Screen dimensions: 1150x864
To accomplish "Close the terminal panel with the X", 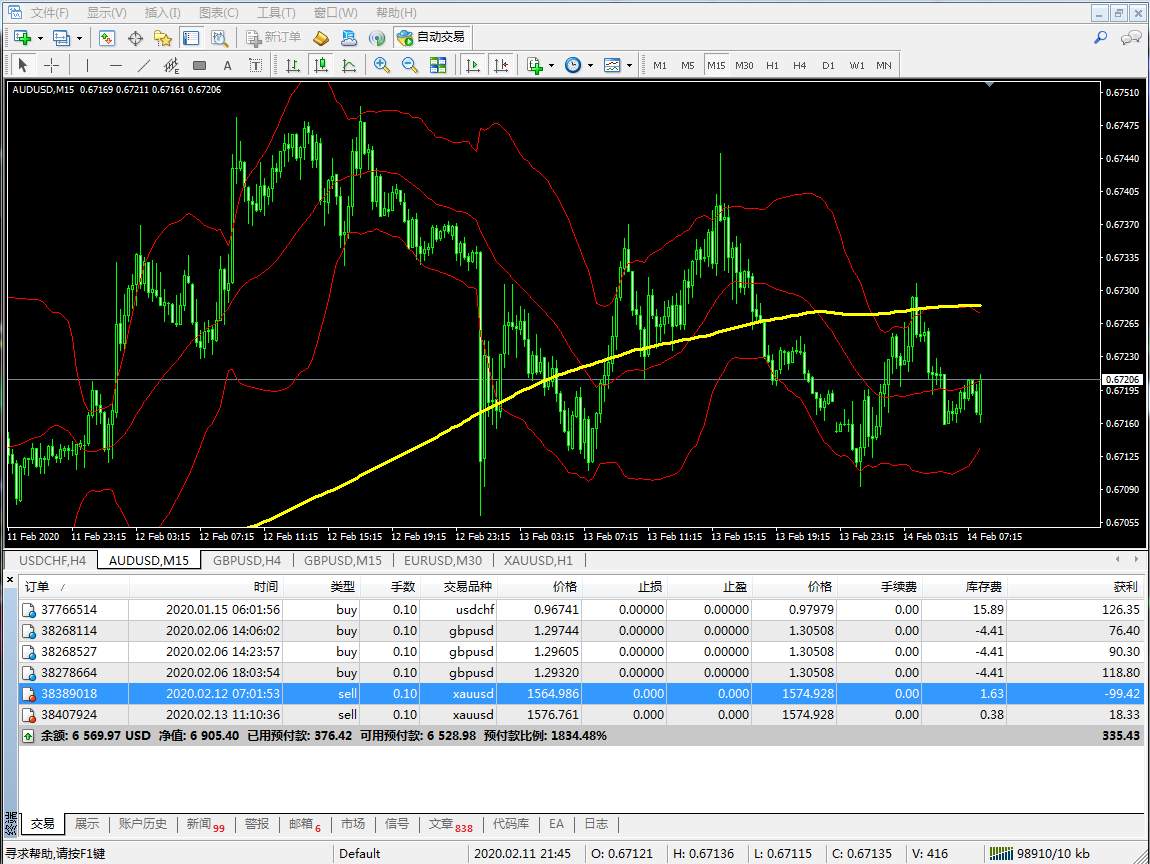I will 10,579.
